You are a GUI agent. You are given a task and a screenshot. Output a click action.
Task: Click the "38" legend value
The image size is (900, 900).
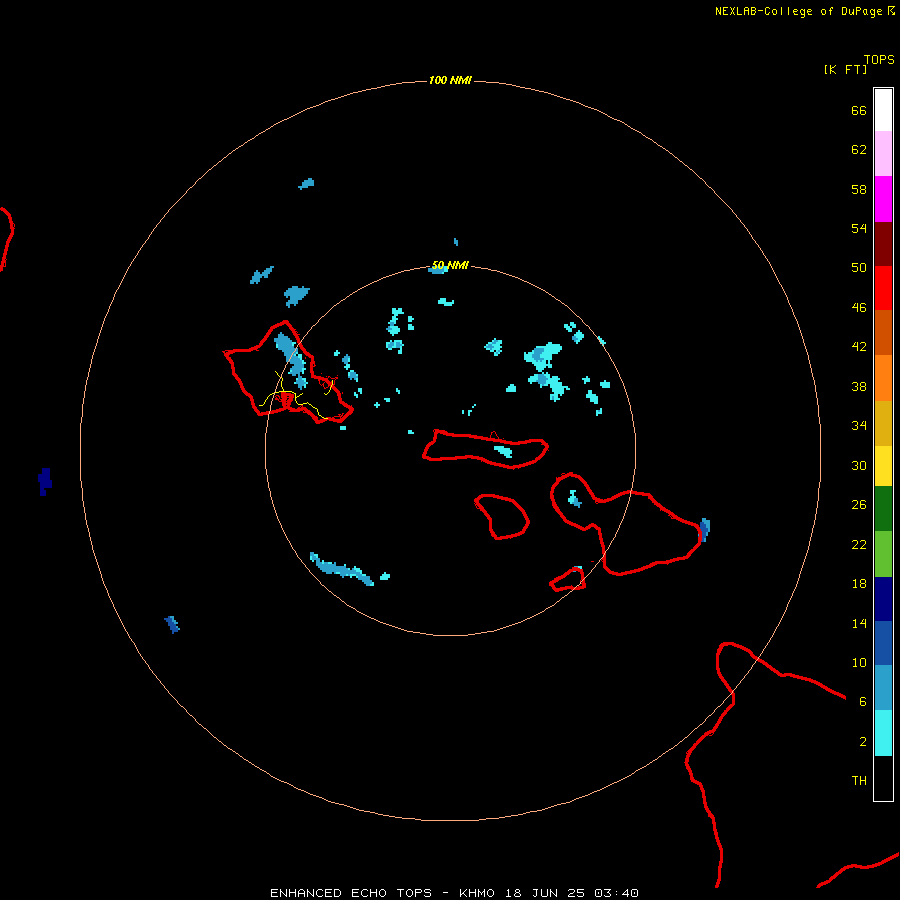point(859,387)
